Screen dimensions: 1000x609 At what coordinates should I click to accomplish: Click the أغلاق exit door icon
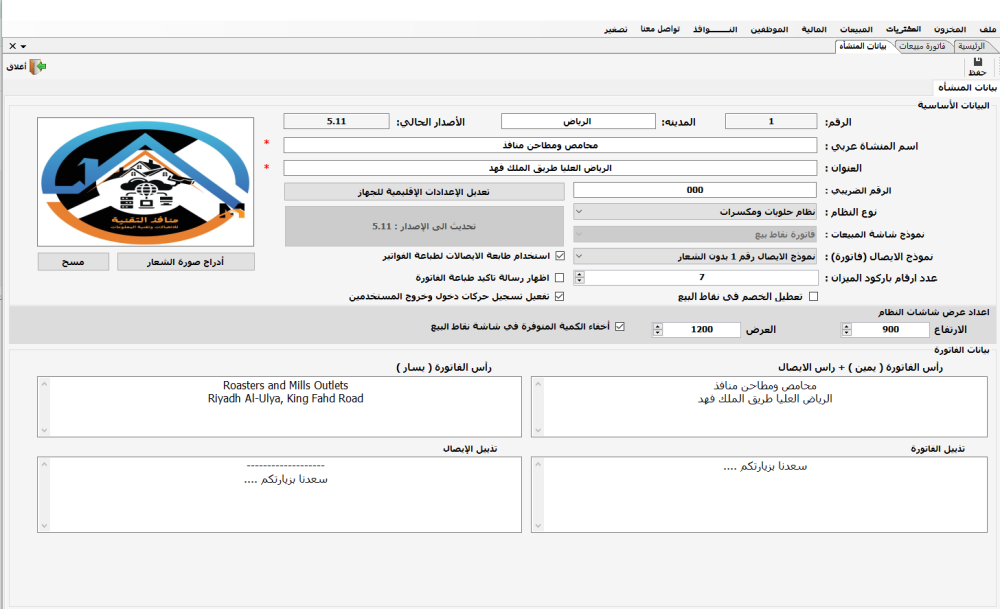39,67
